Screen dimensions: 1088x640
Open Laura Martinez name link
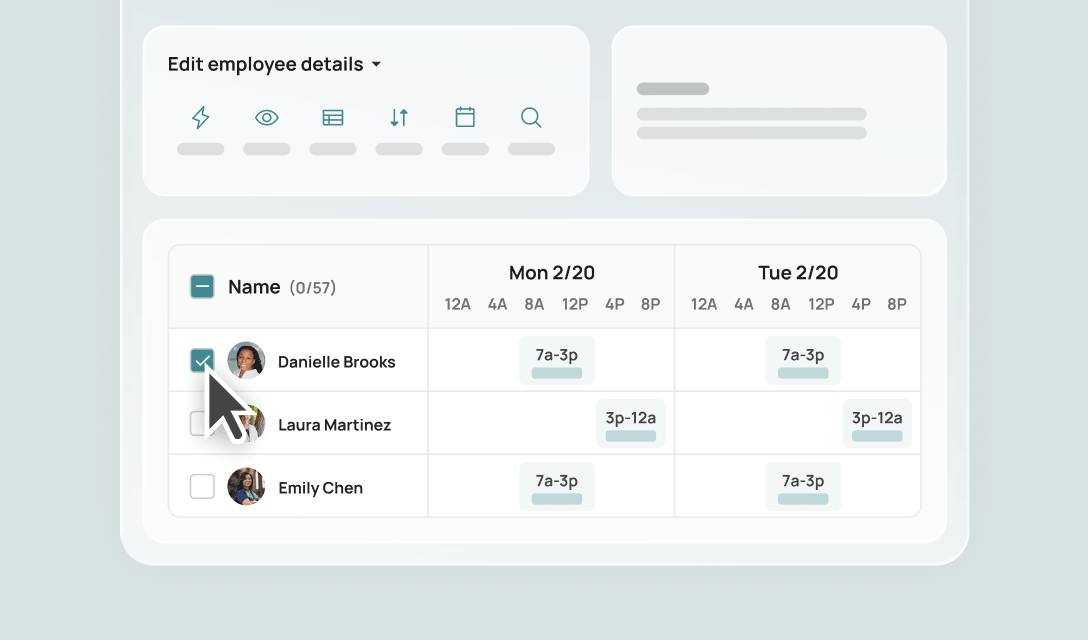(334, 425)
